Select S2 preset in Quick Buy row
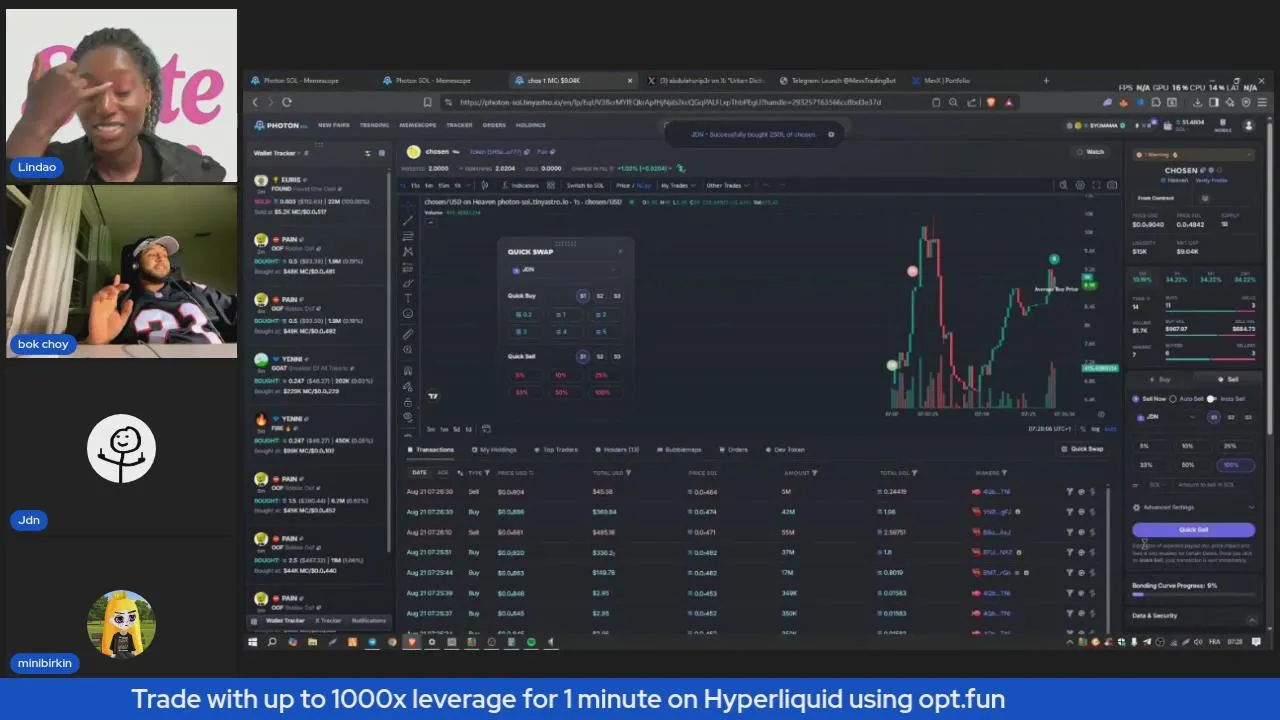This screenshot has height=720, width=1280. 600,296
